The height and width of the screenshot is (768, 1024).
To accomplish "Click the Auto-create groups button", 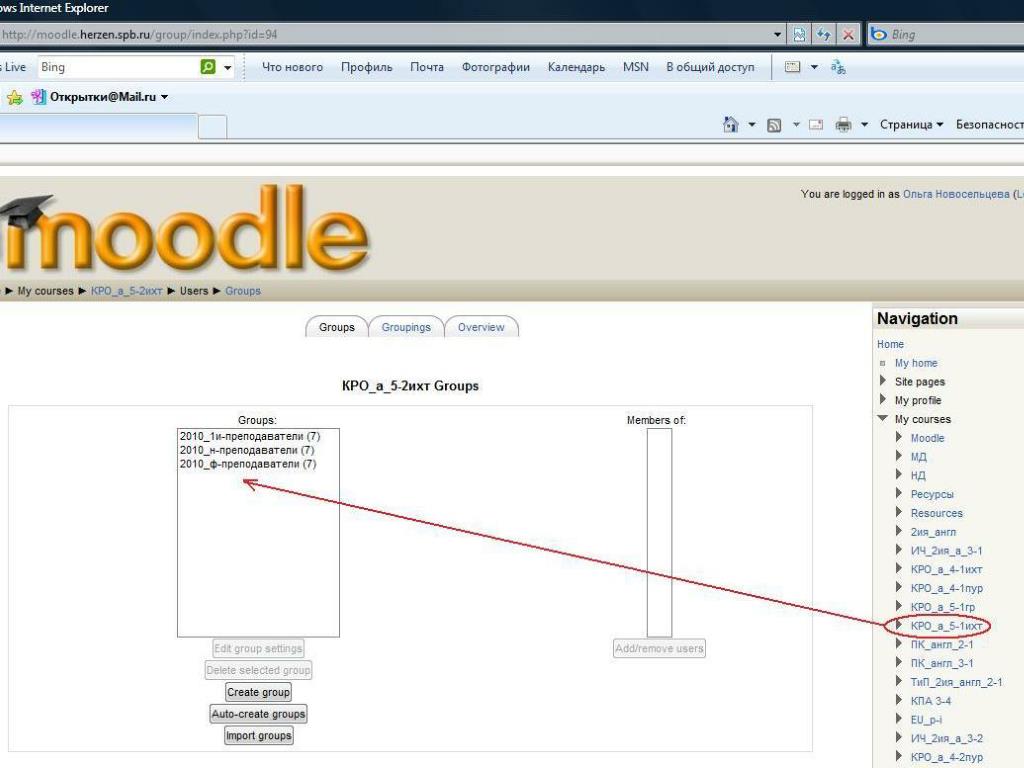I will coord(259,714).
